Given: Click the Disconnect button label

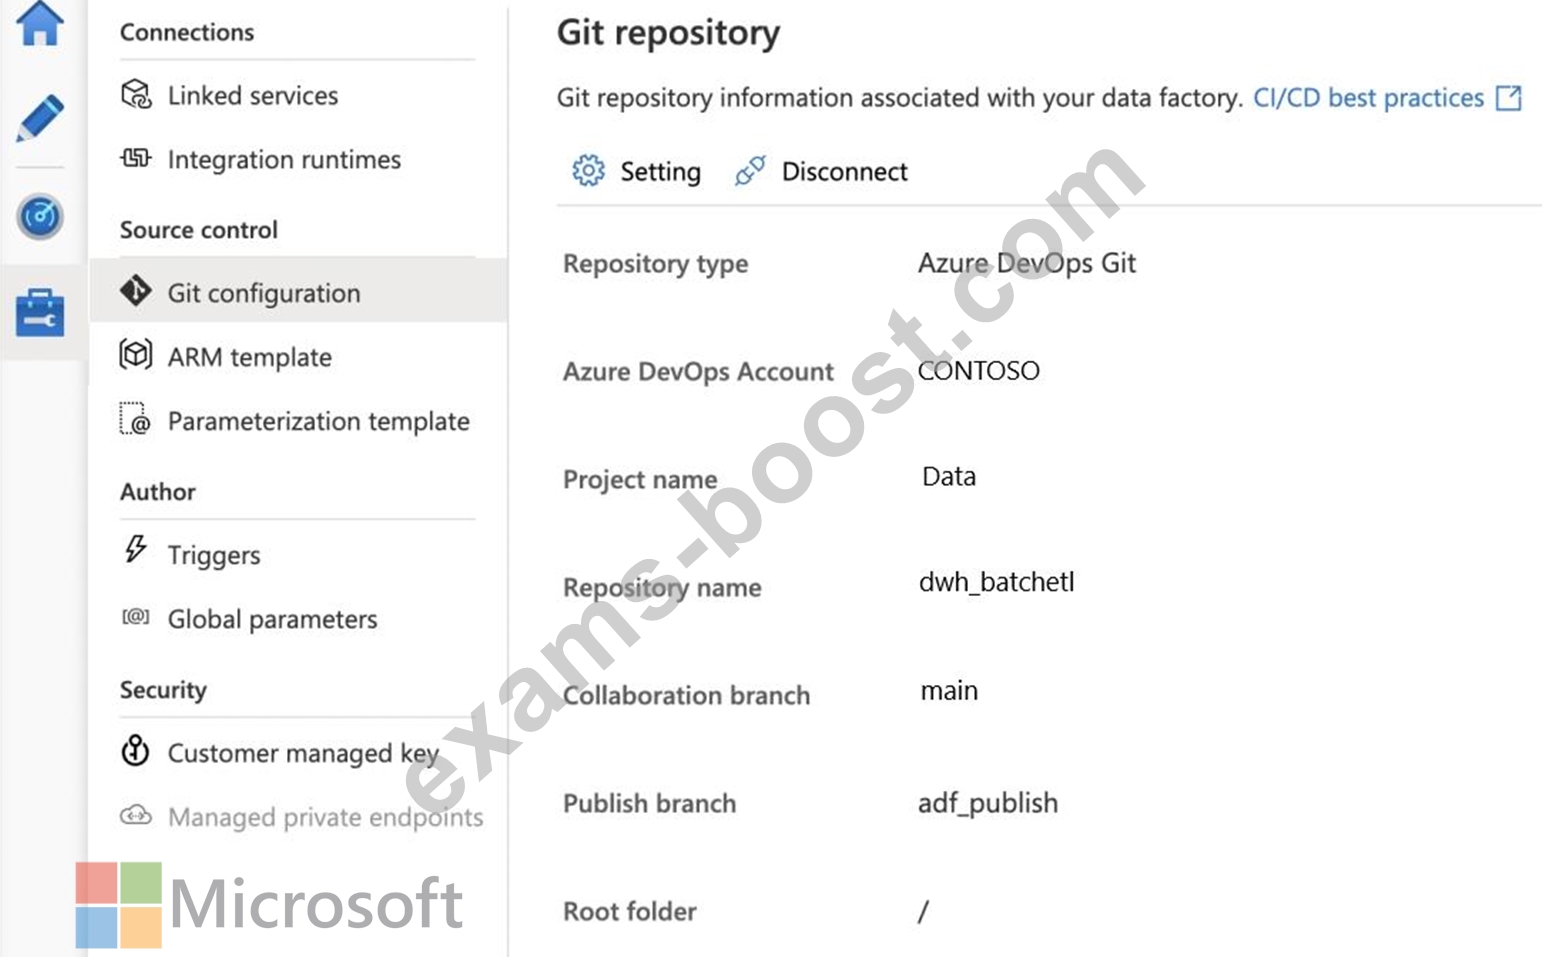Looking at the screenshot, I should click(x=845, y=172).
